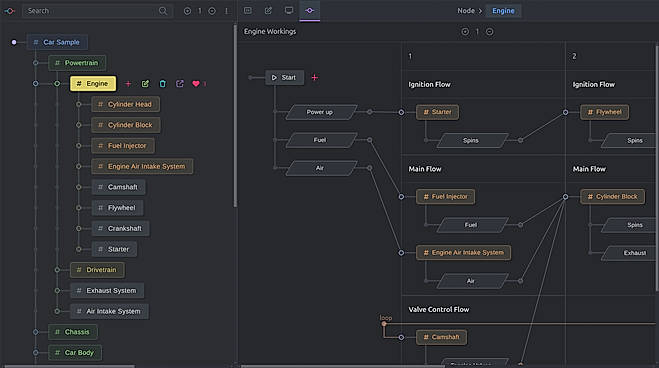Click the Node breadcrumb label
This screenshot has height=368, width=659.
(466, 11)
